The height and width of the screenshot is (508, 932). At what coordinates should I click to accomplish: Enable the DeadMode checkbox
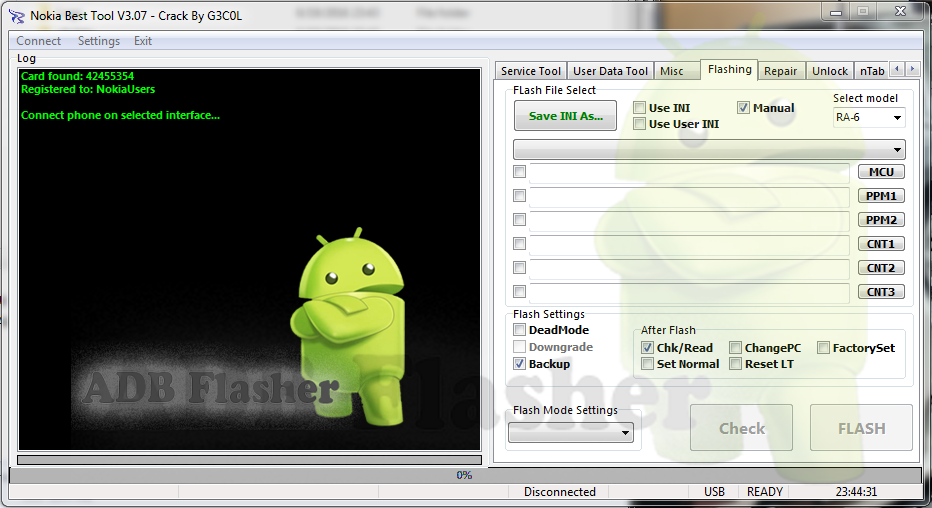pos(519,330)
